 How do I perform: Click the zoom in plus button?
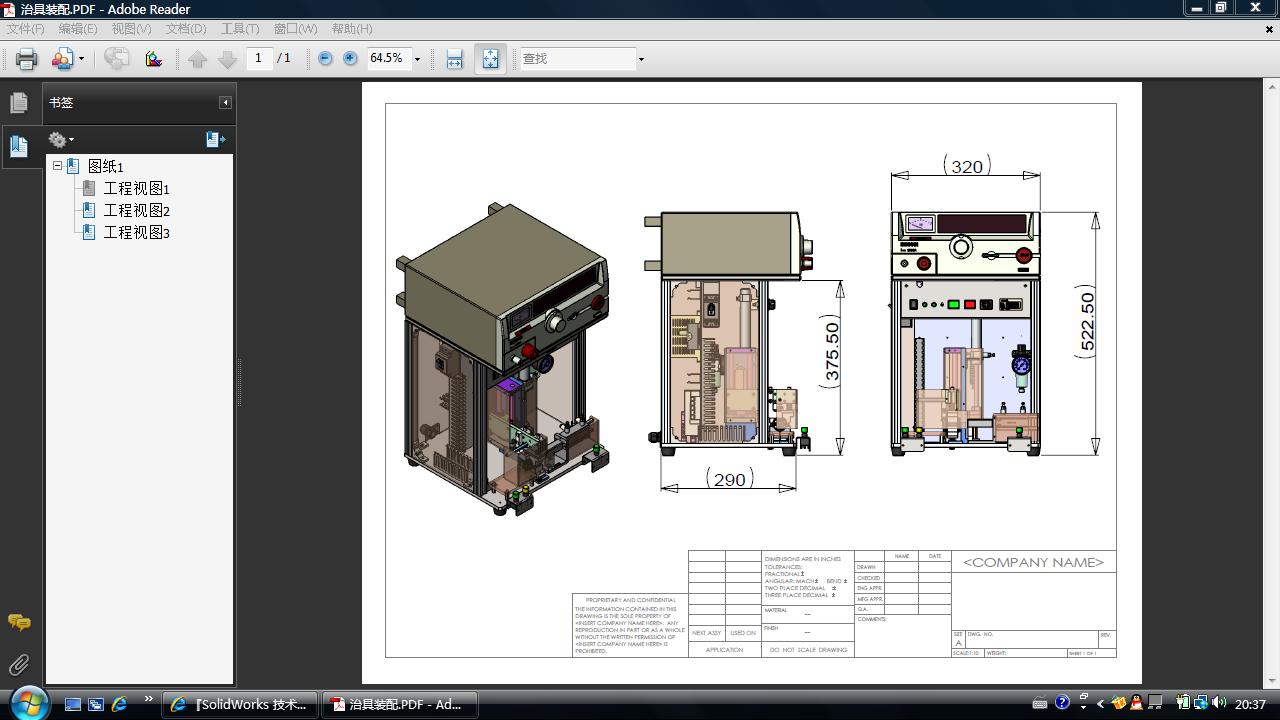coord(350,59)
